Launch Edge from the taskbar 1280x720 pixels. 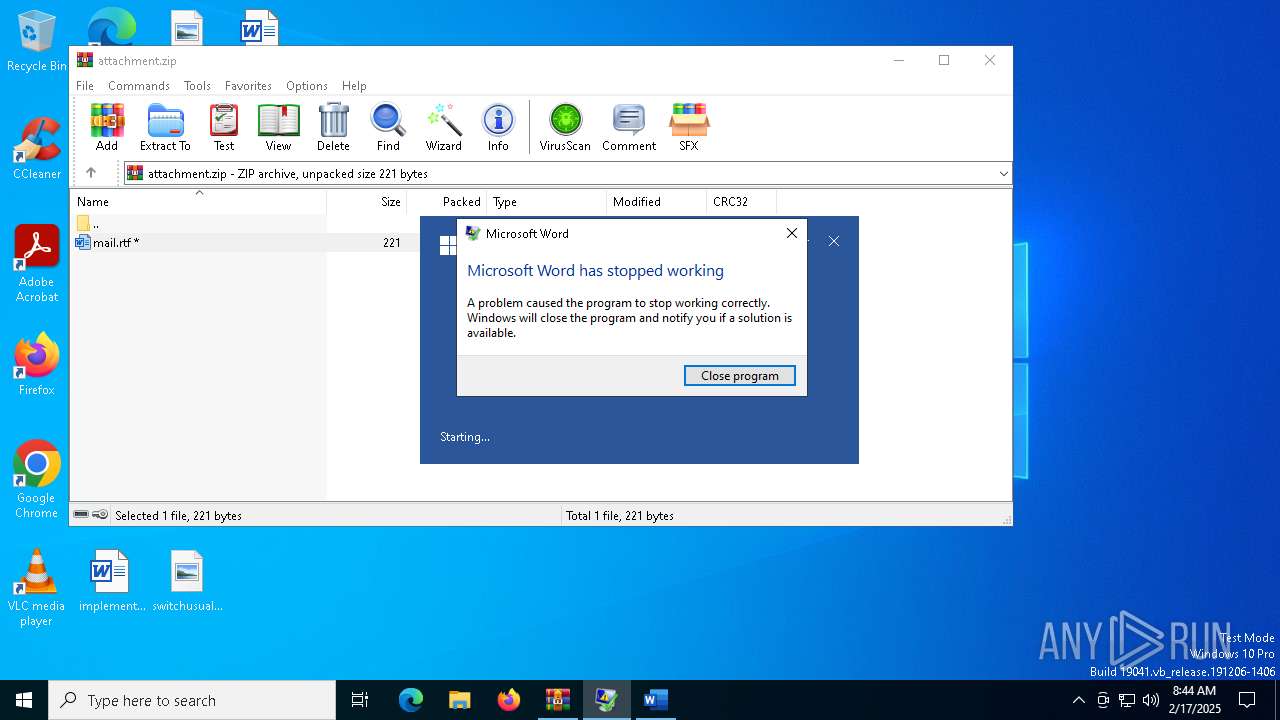click(x=411, y=700)
